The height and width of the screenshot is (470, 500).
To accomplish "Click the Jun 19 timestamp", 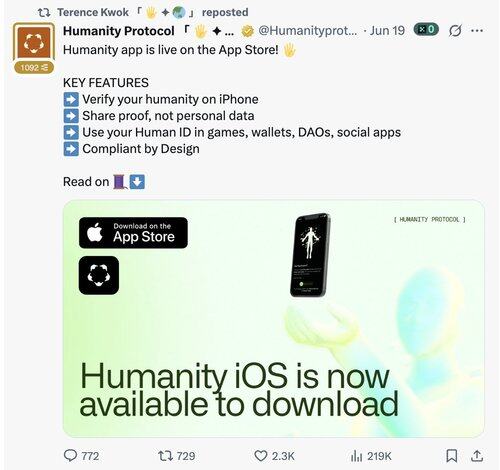I will click(387, 31).
